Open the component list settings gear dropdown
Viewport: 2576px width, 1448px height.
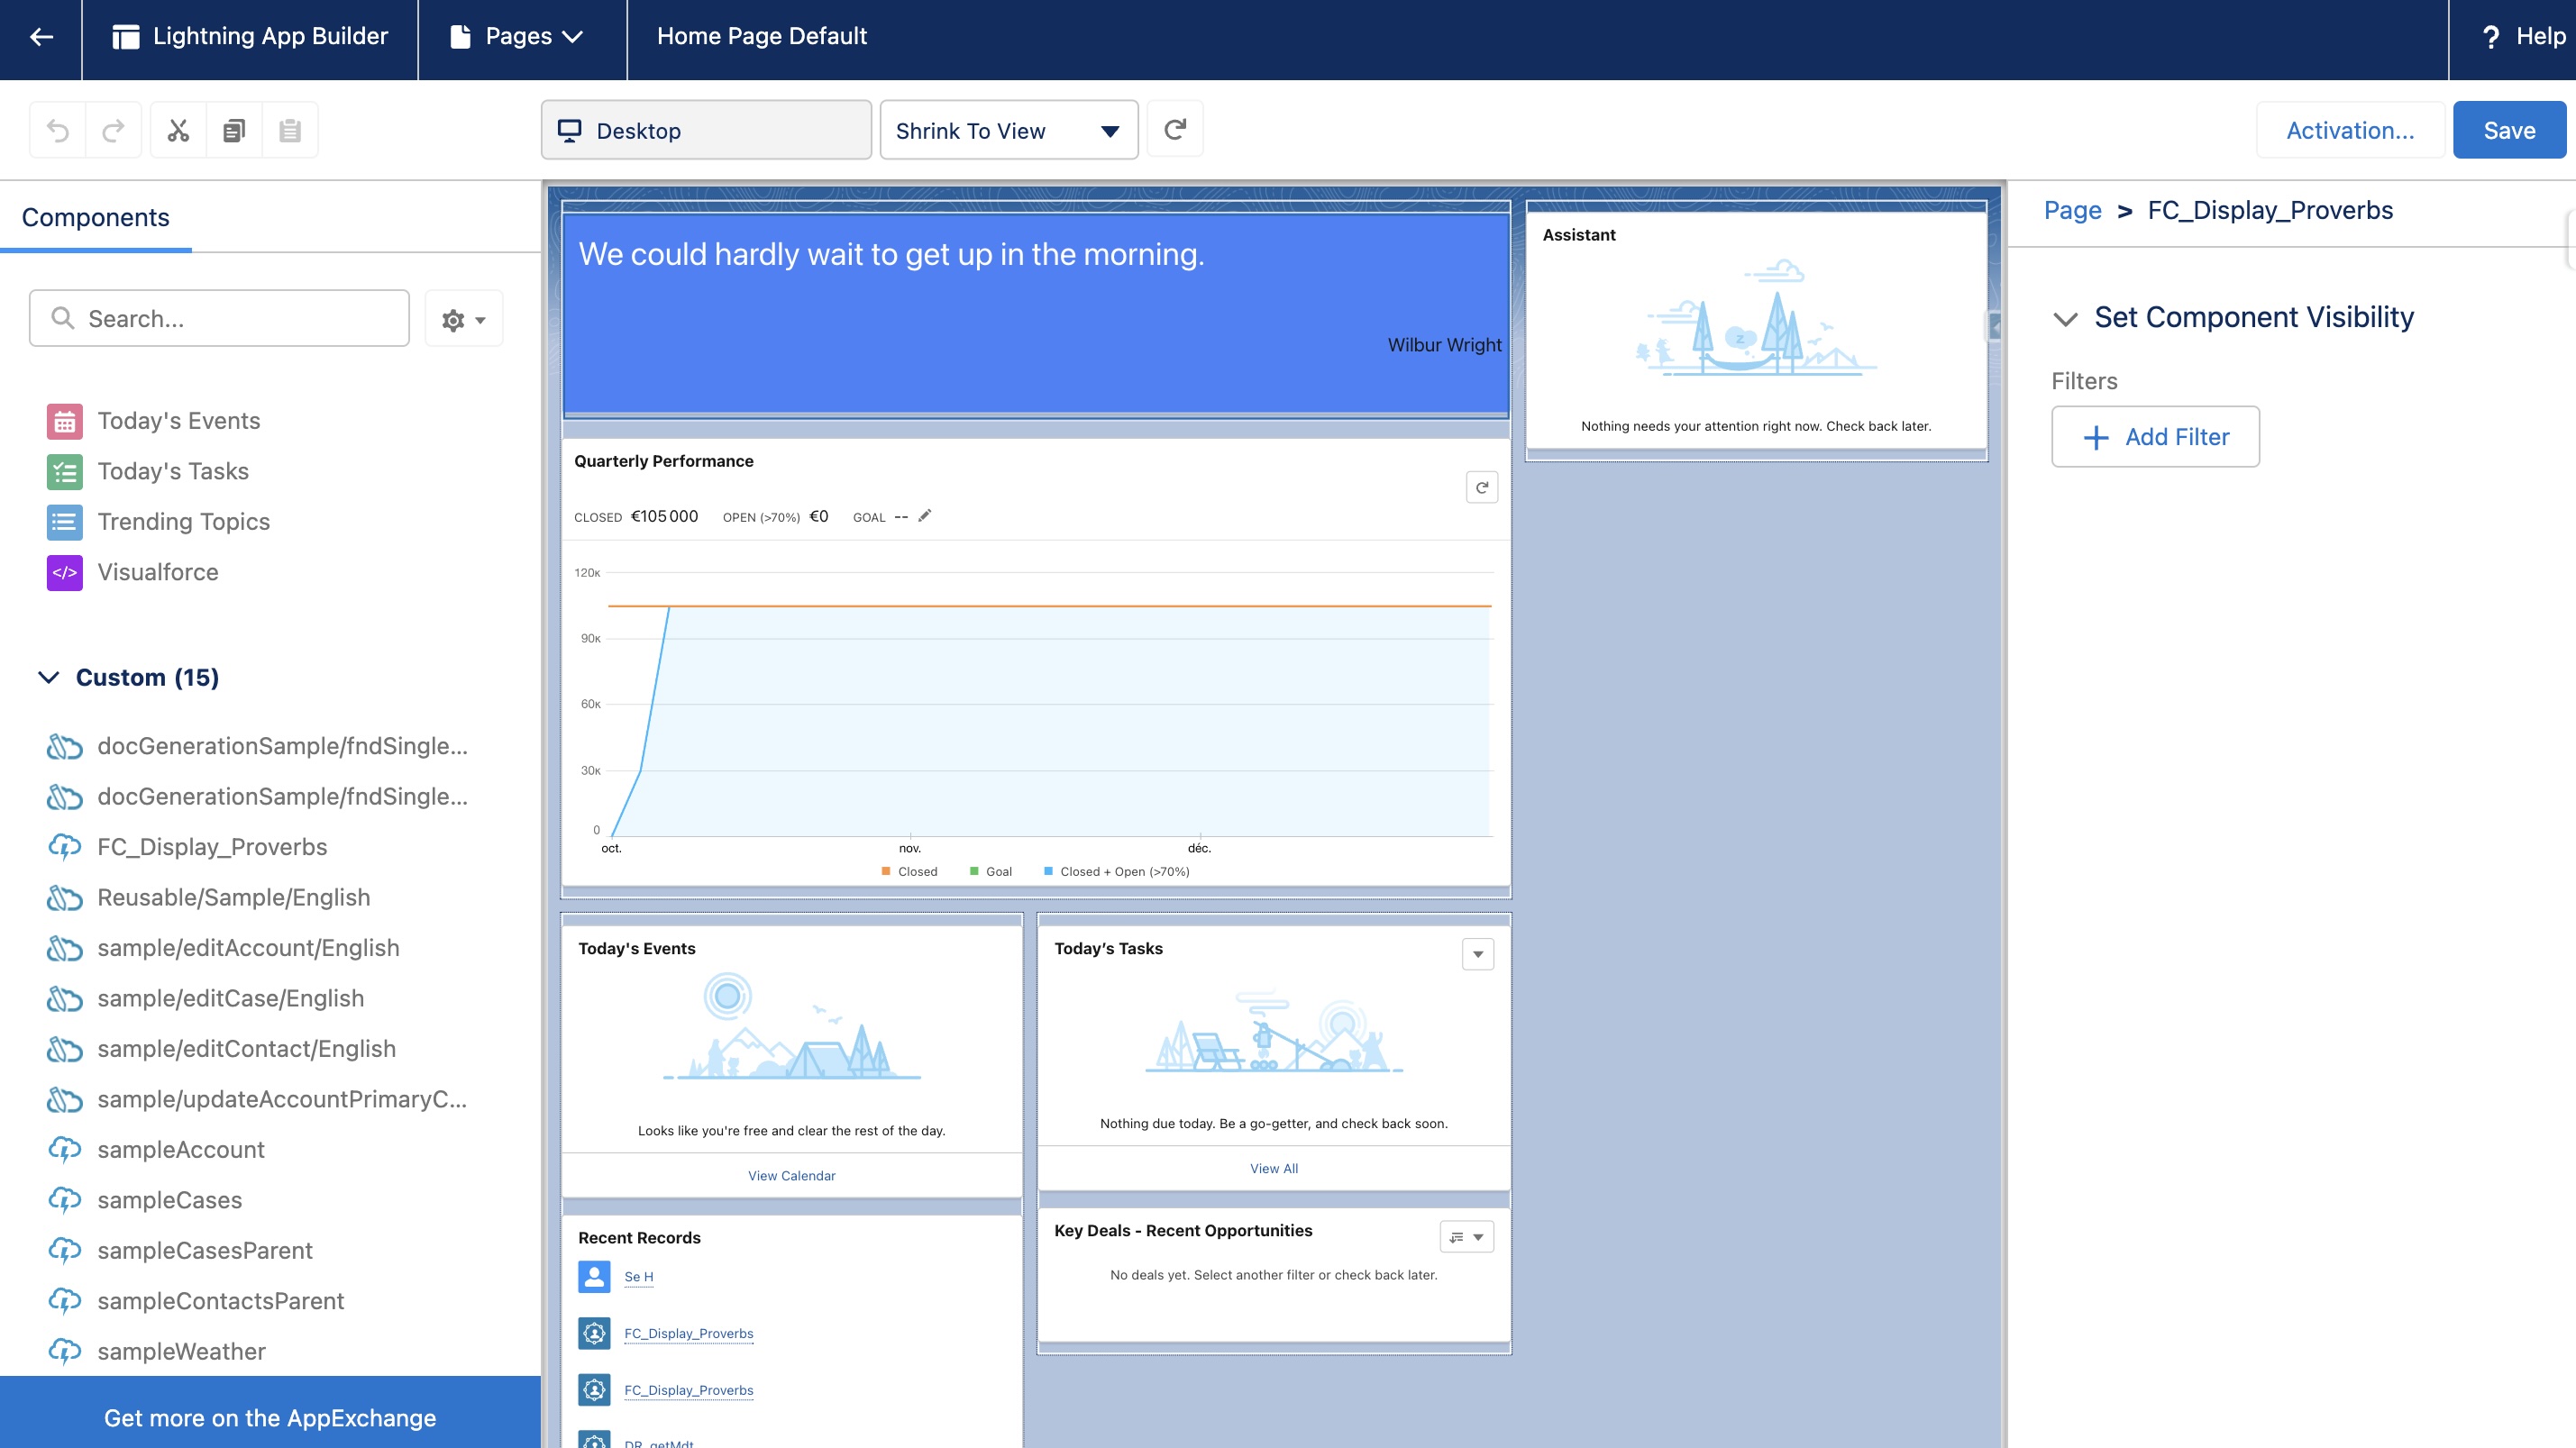[x=464, y=319]
